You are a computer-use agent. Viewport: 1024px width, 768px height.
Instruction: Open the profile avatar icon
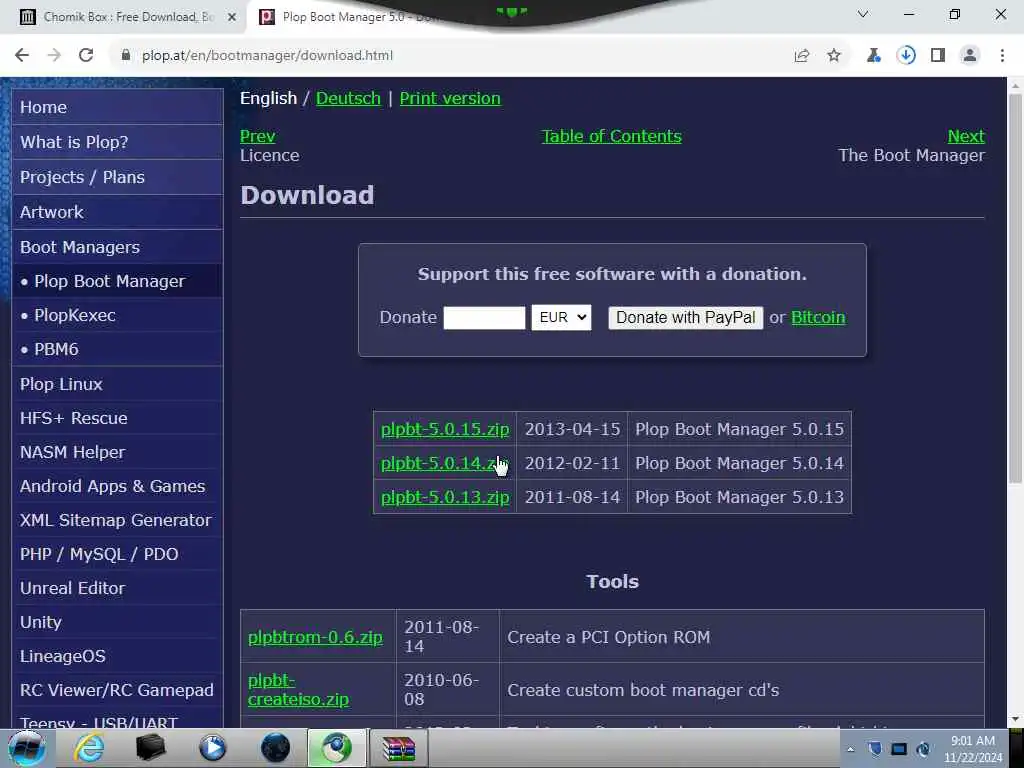tap(970, 56)
